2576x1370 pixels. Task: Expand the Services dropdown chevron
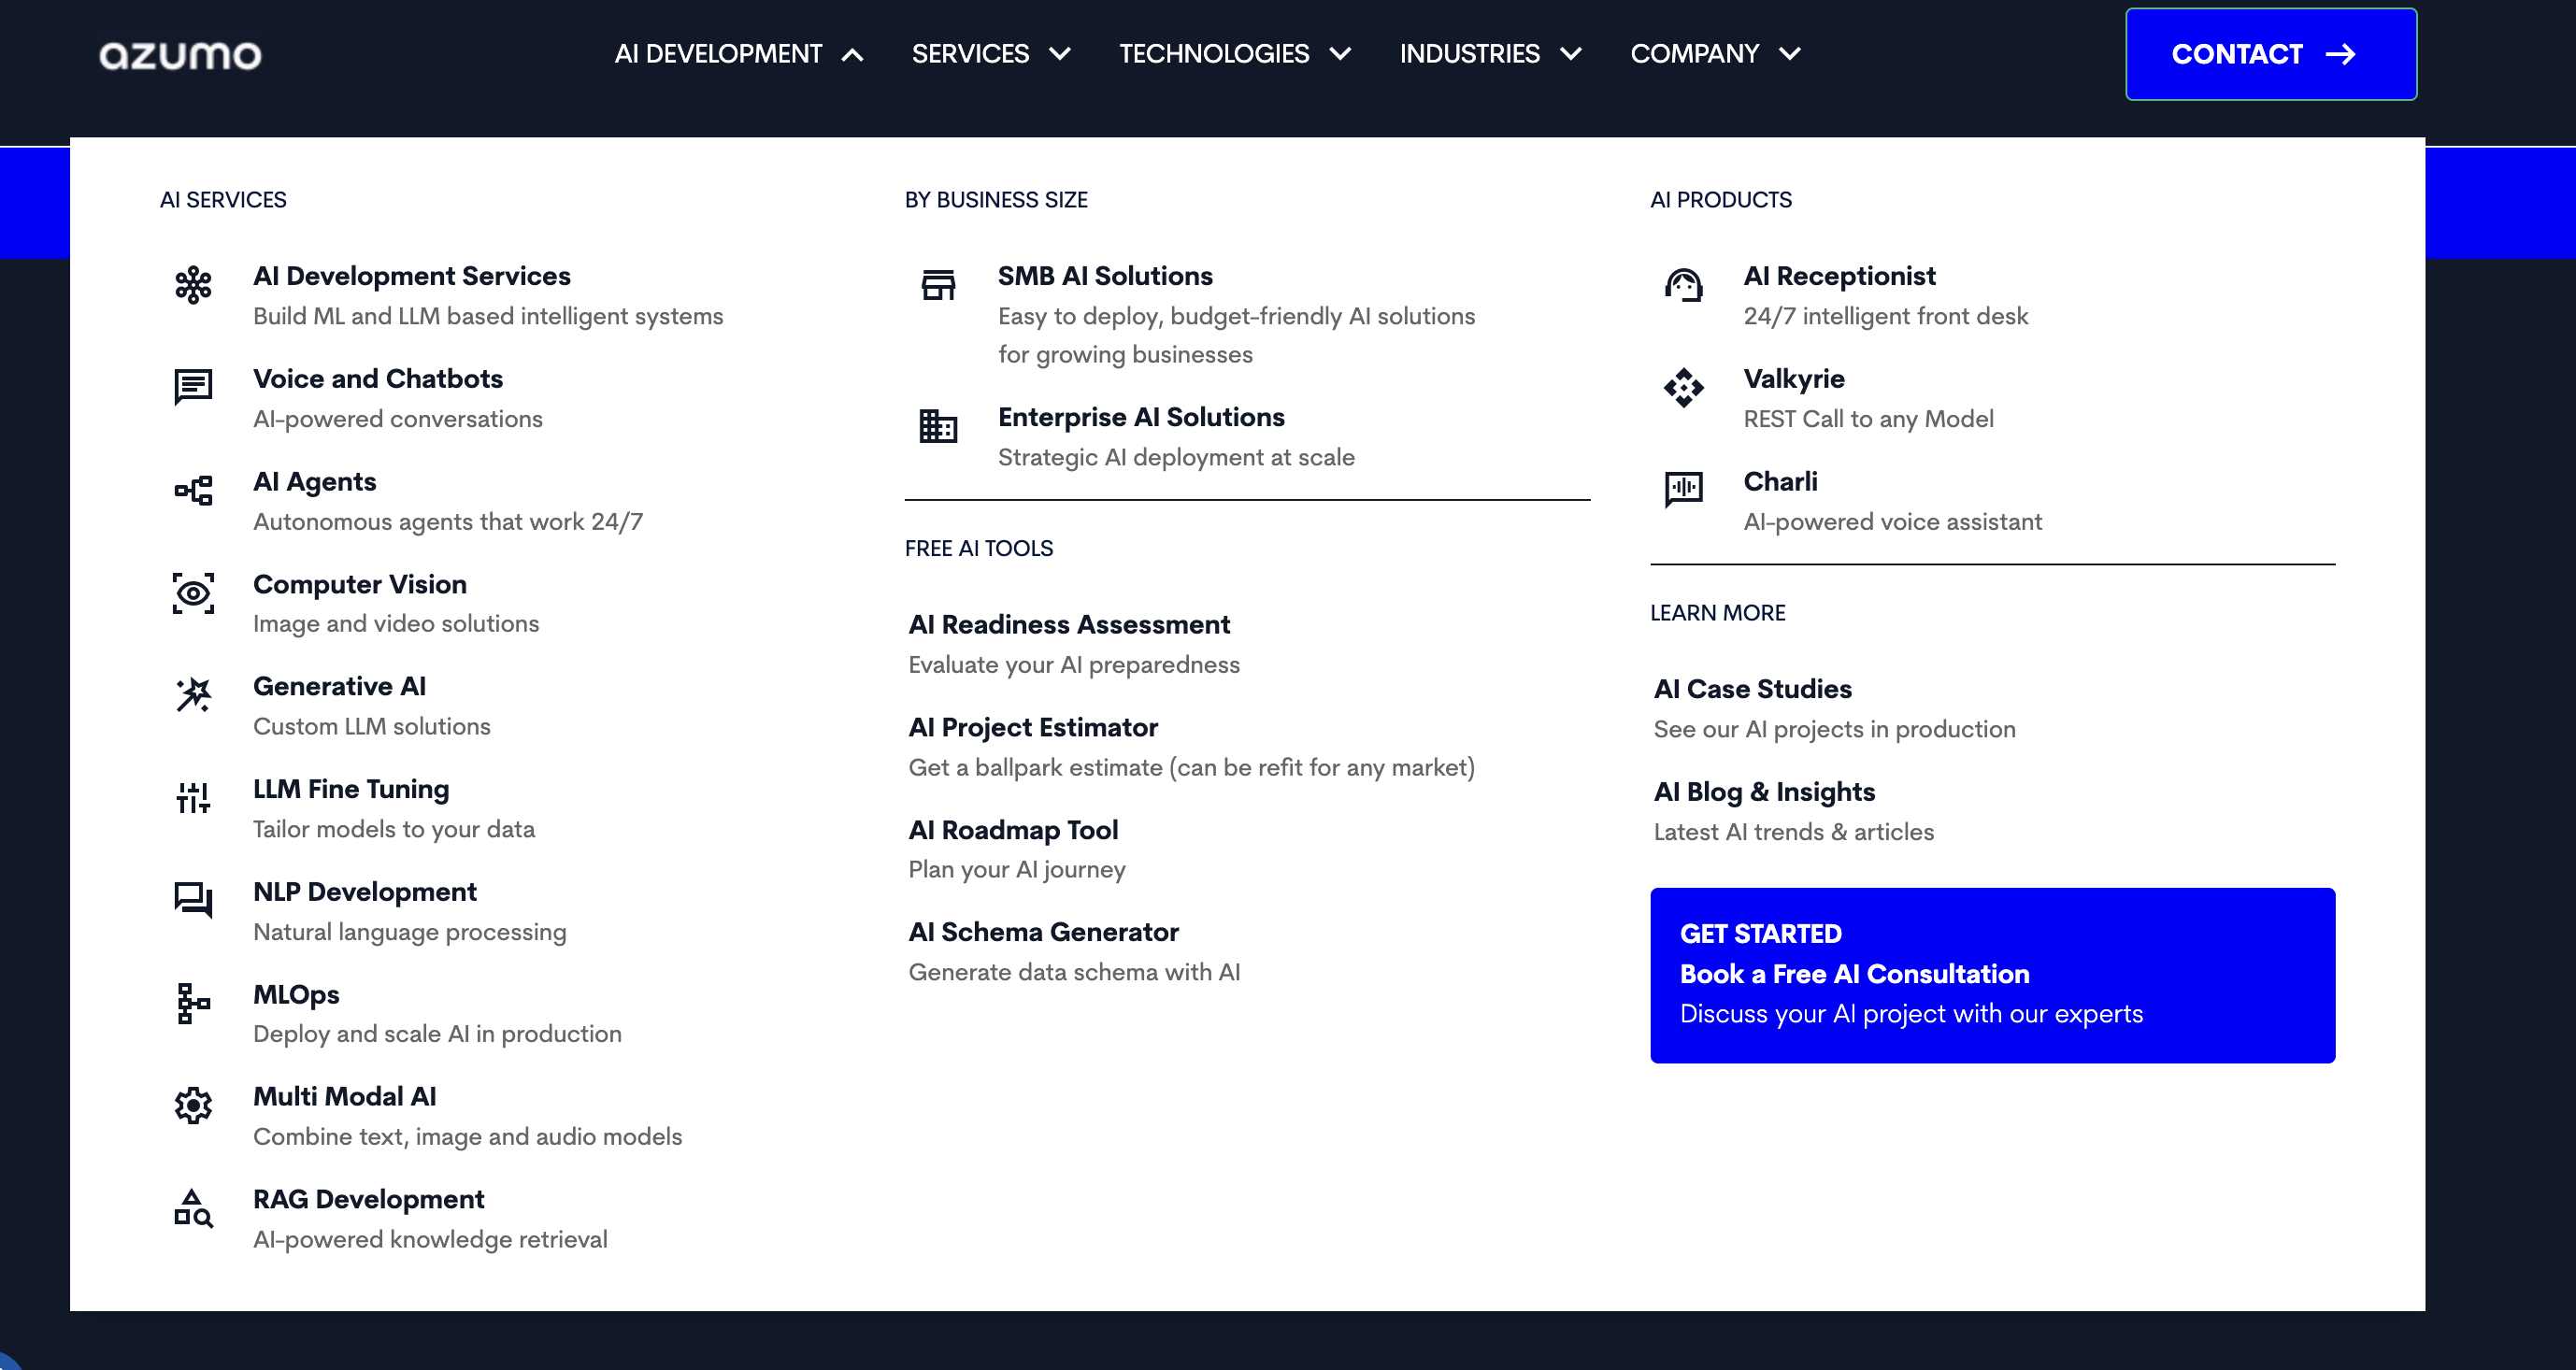[1060, 54]
